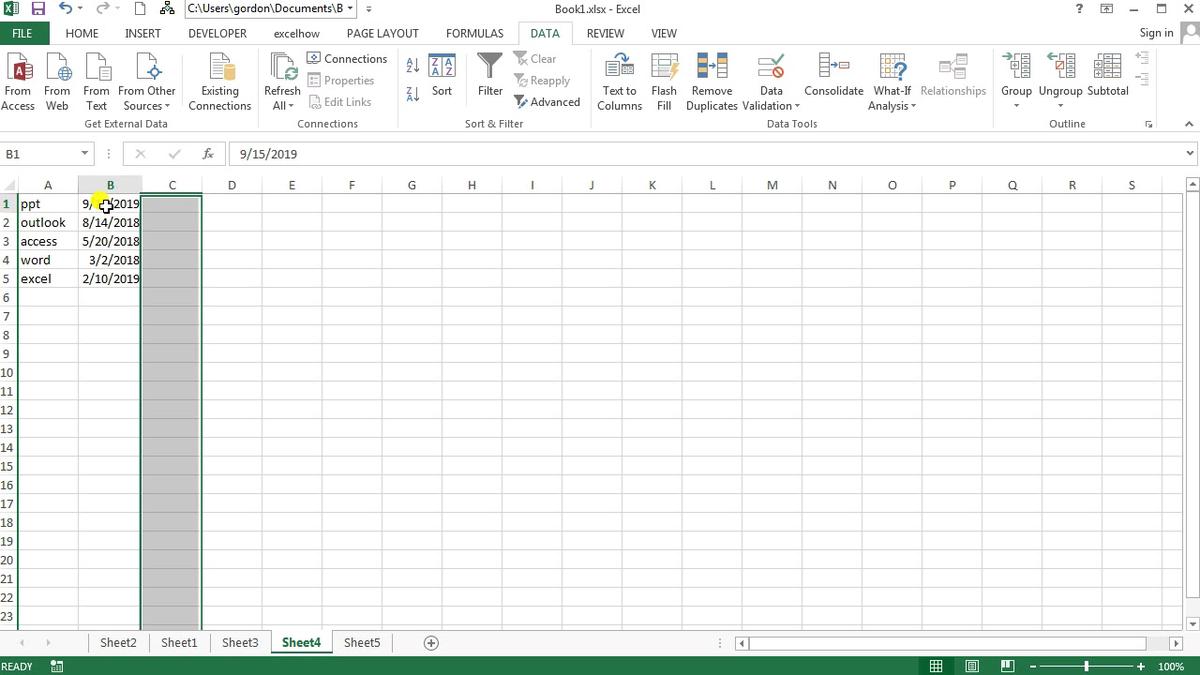Open the Subtotal dialog
This screenshot has height=675, width=1200.
tap(1107, 78)
